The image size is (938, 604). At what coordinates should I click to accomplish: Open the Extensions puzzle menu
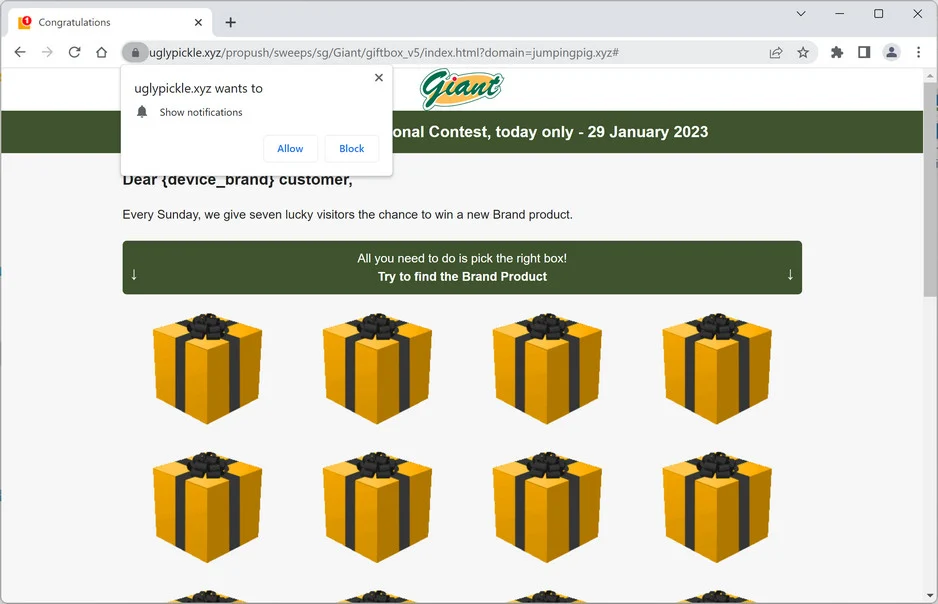point(837,53)
